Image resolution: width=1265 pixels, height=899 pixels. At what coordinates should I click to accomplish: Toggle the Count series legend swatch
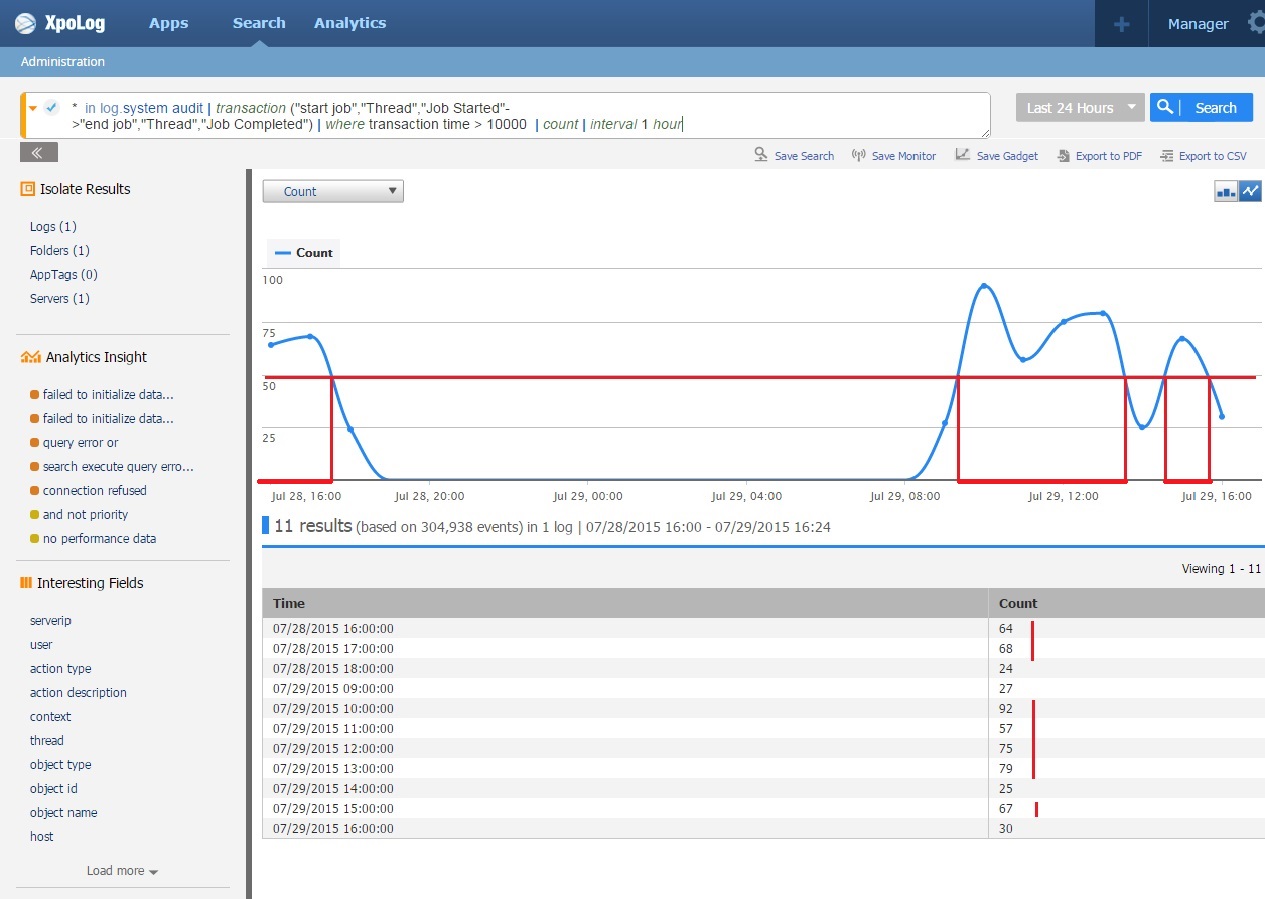tap(282, 253)
